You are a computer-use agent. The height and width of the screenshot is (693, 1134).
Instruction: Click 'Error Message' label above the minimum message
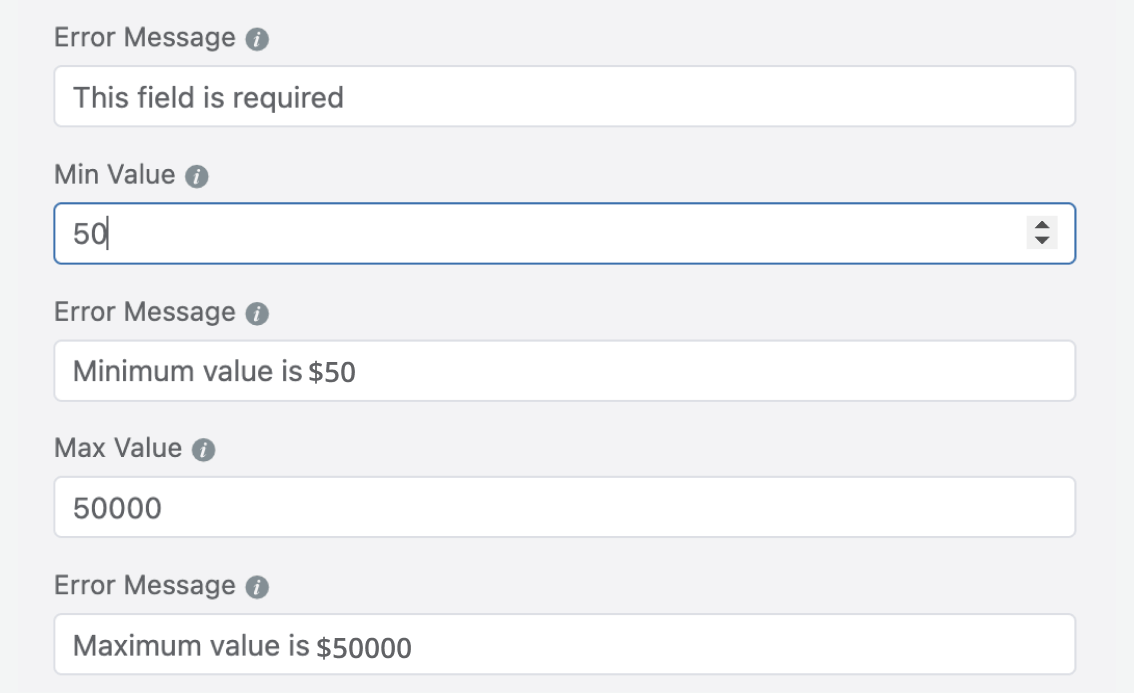click(x=144, y=313)
